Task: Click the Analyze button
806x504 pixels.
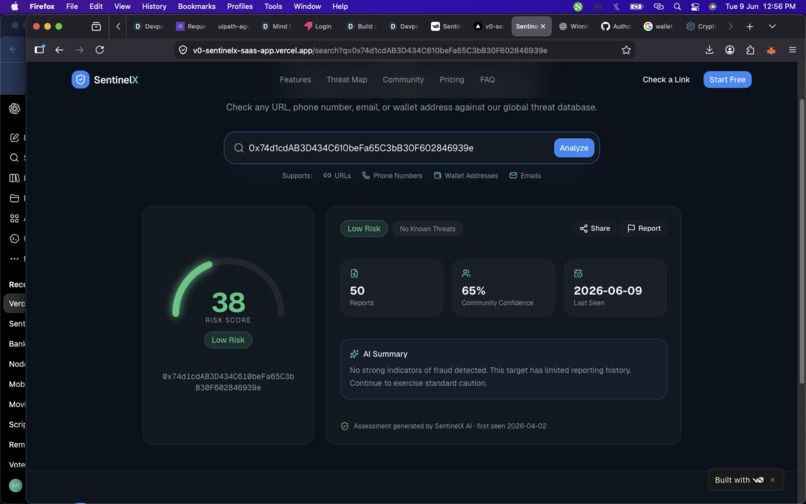Action: click(x=574, y=148)
